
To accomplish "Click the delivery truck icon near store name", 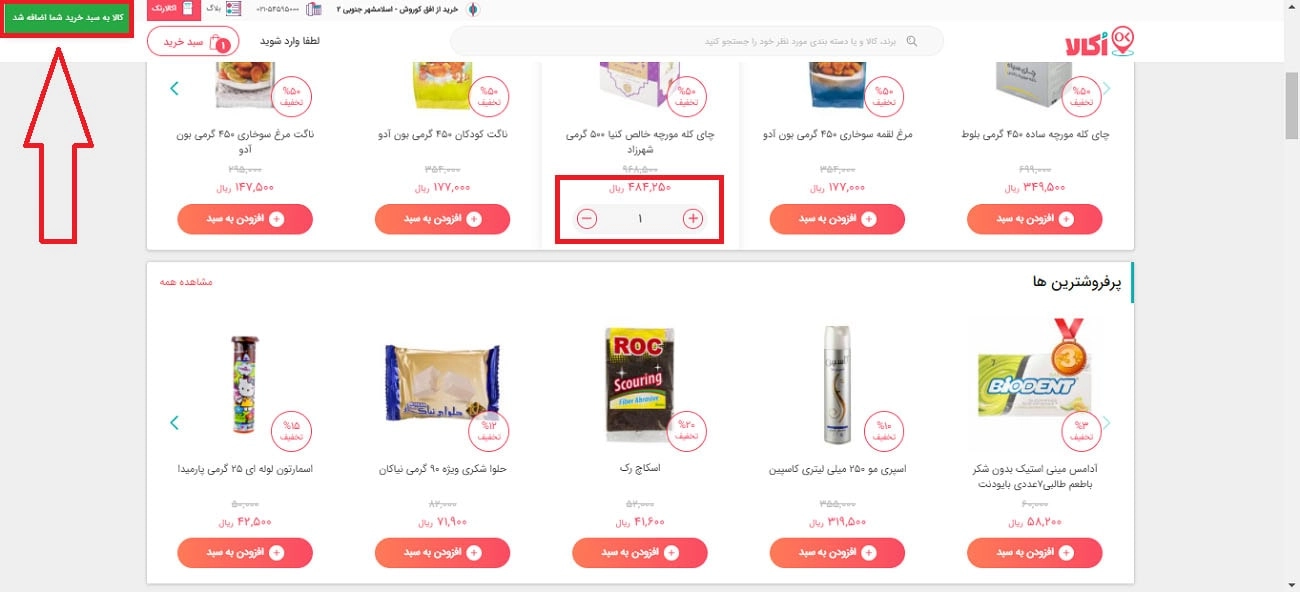I will [x=474, y=9].
